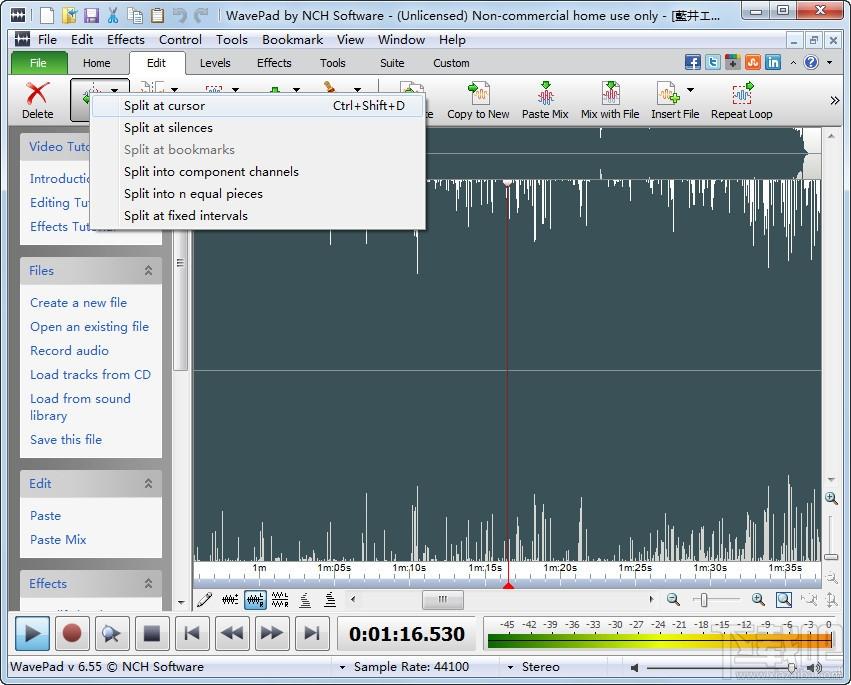Choose Split at cursor

click(257, 106)
